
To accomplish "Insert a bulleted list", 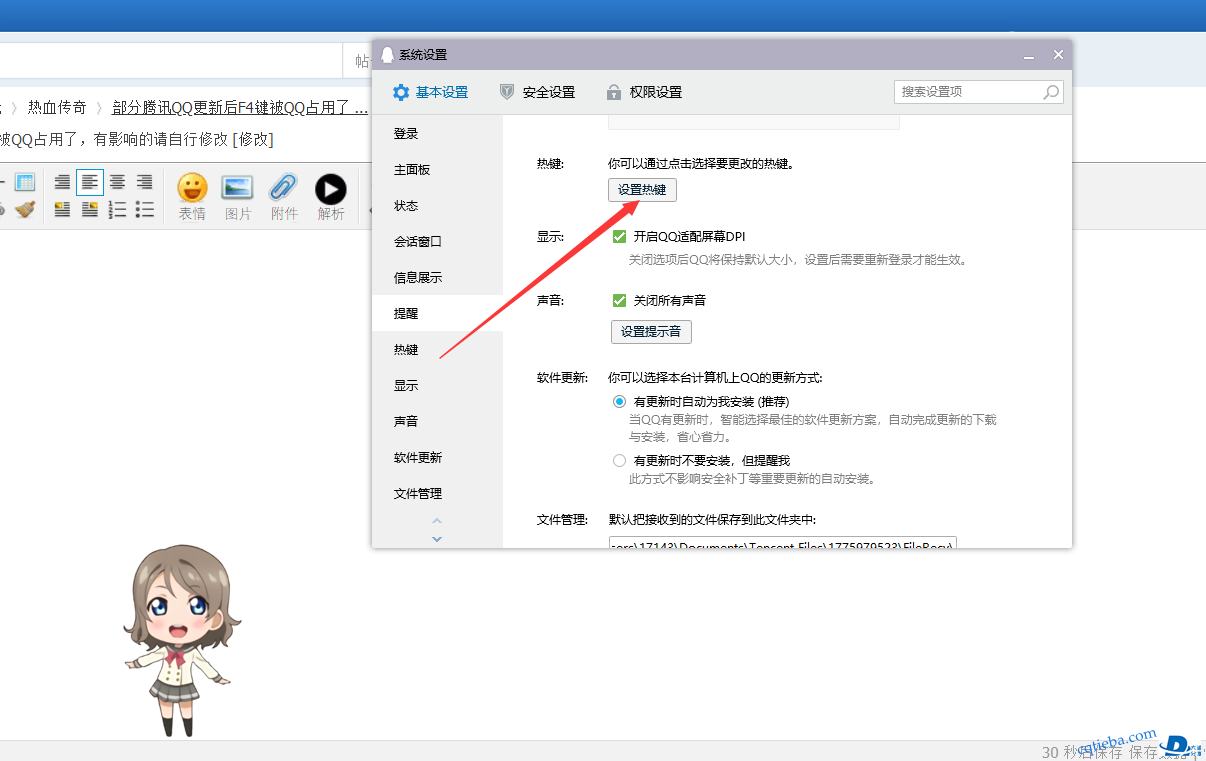I will click(145, 209).
